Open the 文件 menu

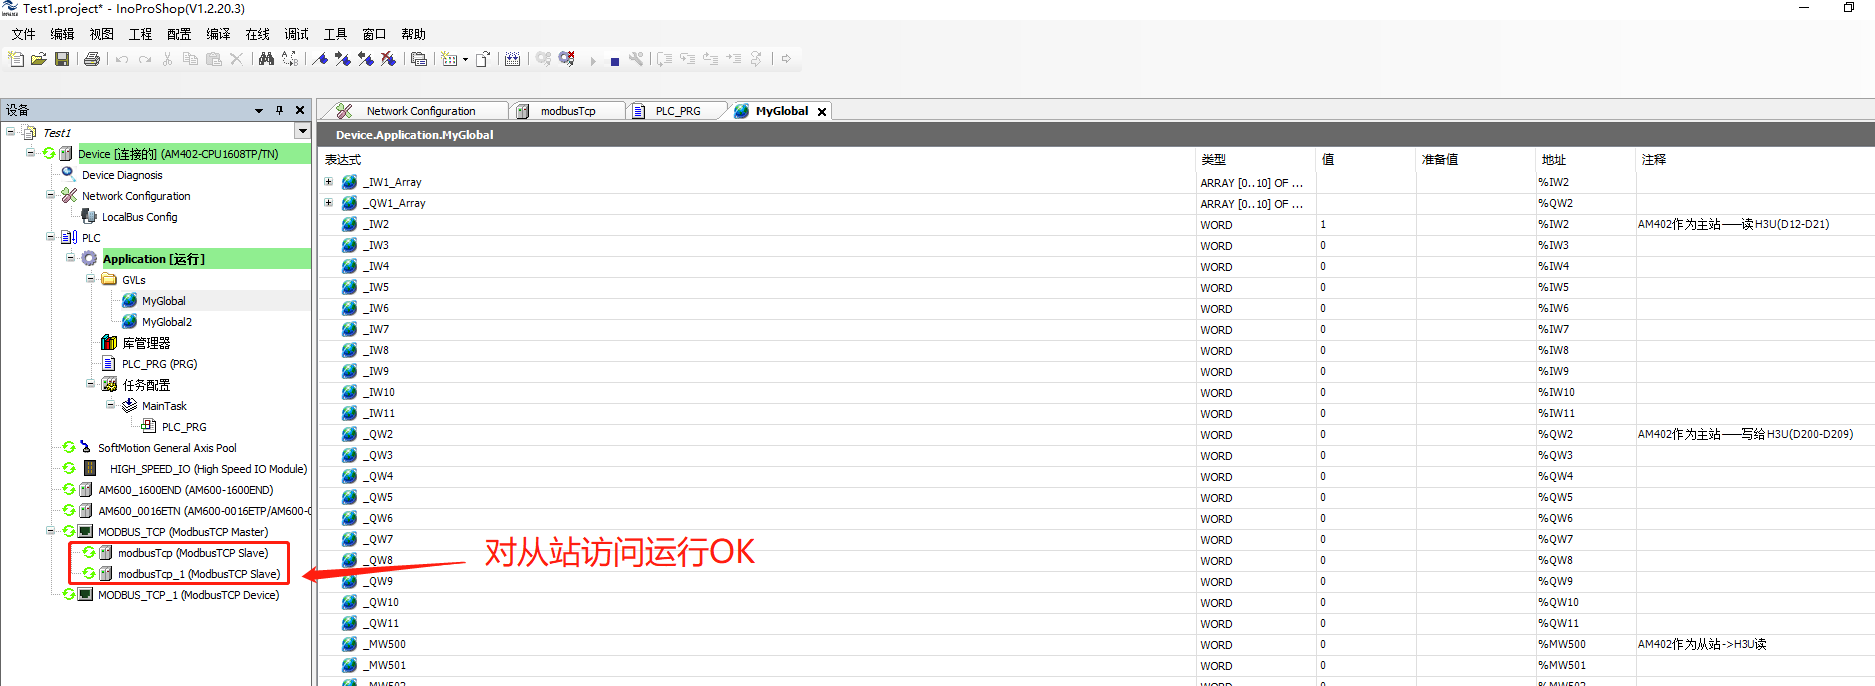click(23, 34)
